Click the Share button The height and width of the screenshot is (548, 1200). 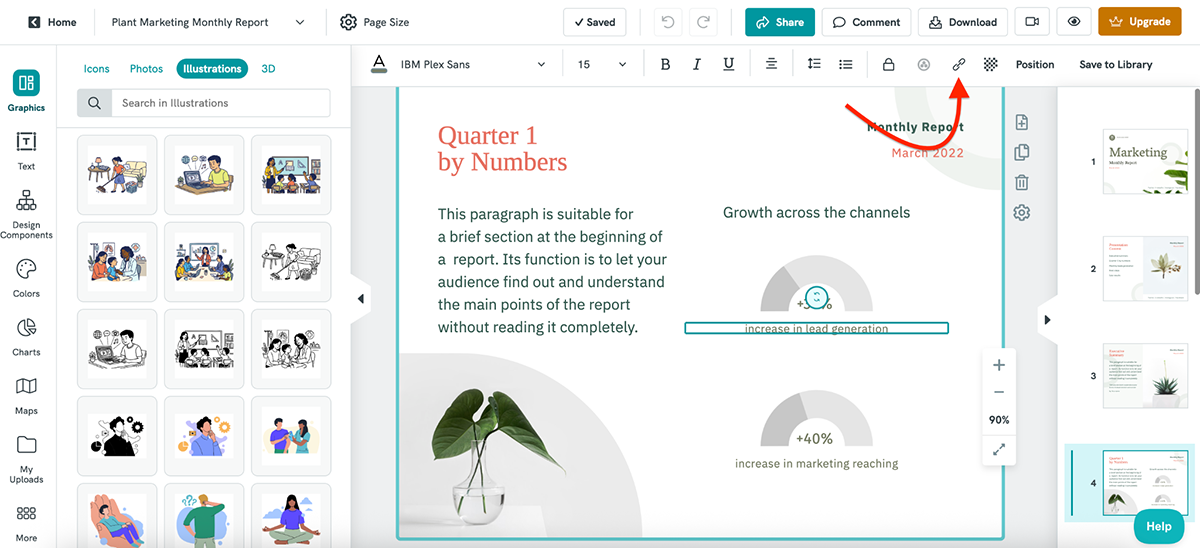coord(780,22)
